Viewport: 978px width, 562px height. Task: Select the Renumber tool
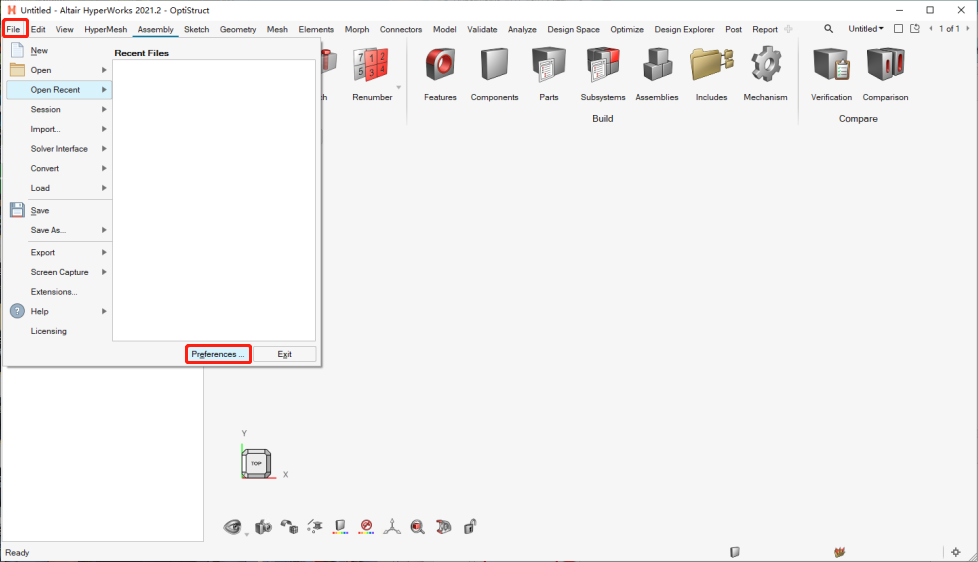point(372,74)
